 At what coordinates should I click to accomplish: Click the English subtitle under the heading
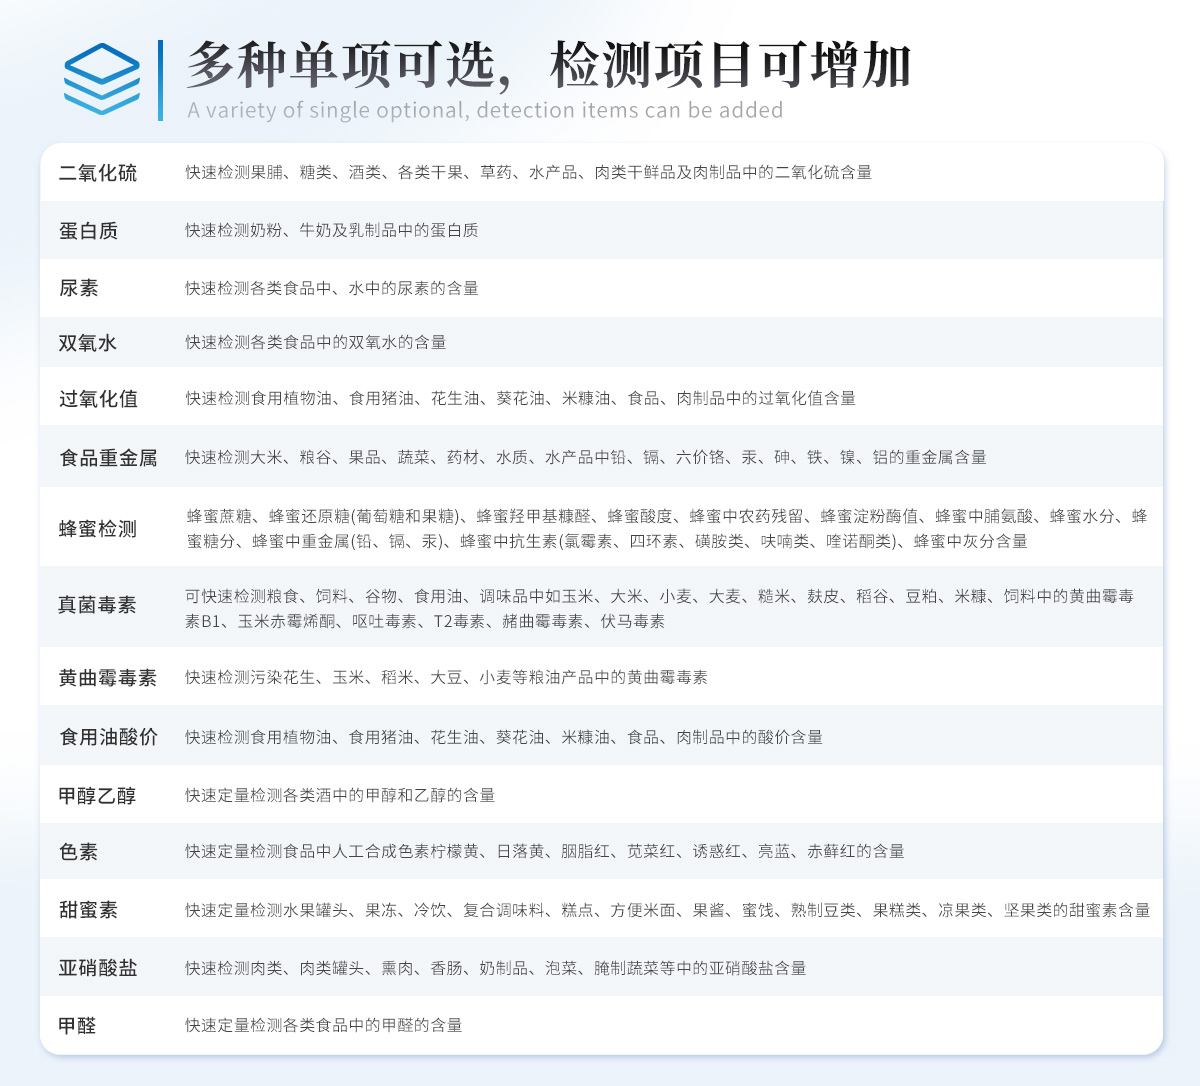[x=485, y=110]
